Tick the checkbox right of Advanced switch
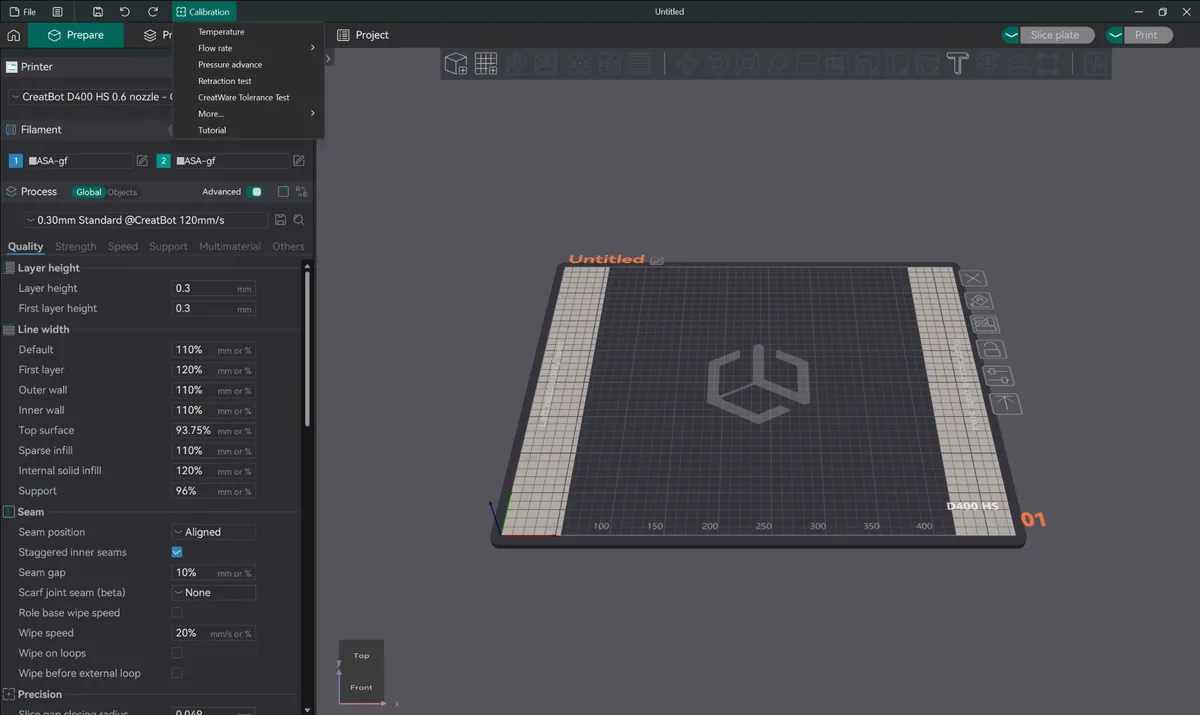 pyautogui.click(x=283, y=192)
